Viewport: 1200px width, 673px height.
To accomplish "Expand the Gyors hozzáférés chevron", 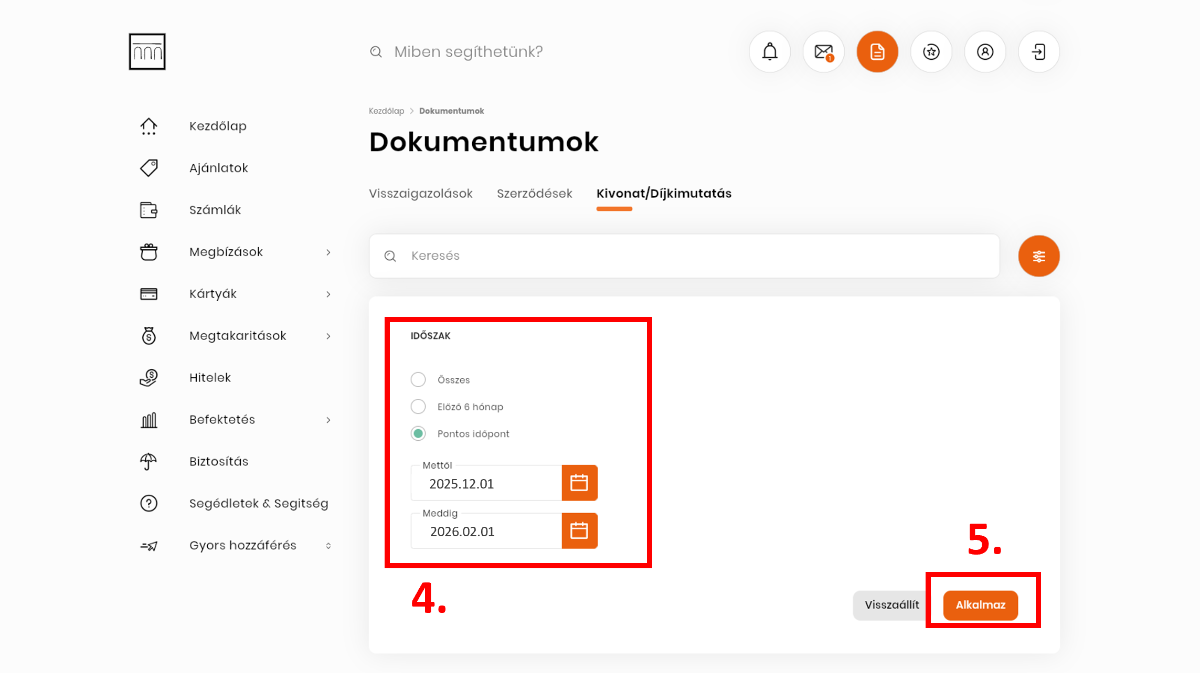I will coord(328,546).
